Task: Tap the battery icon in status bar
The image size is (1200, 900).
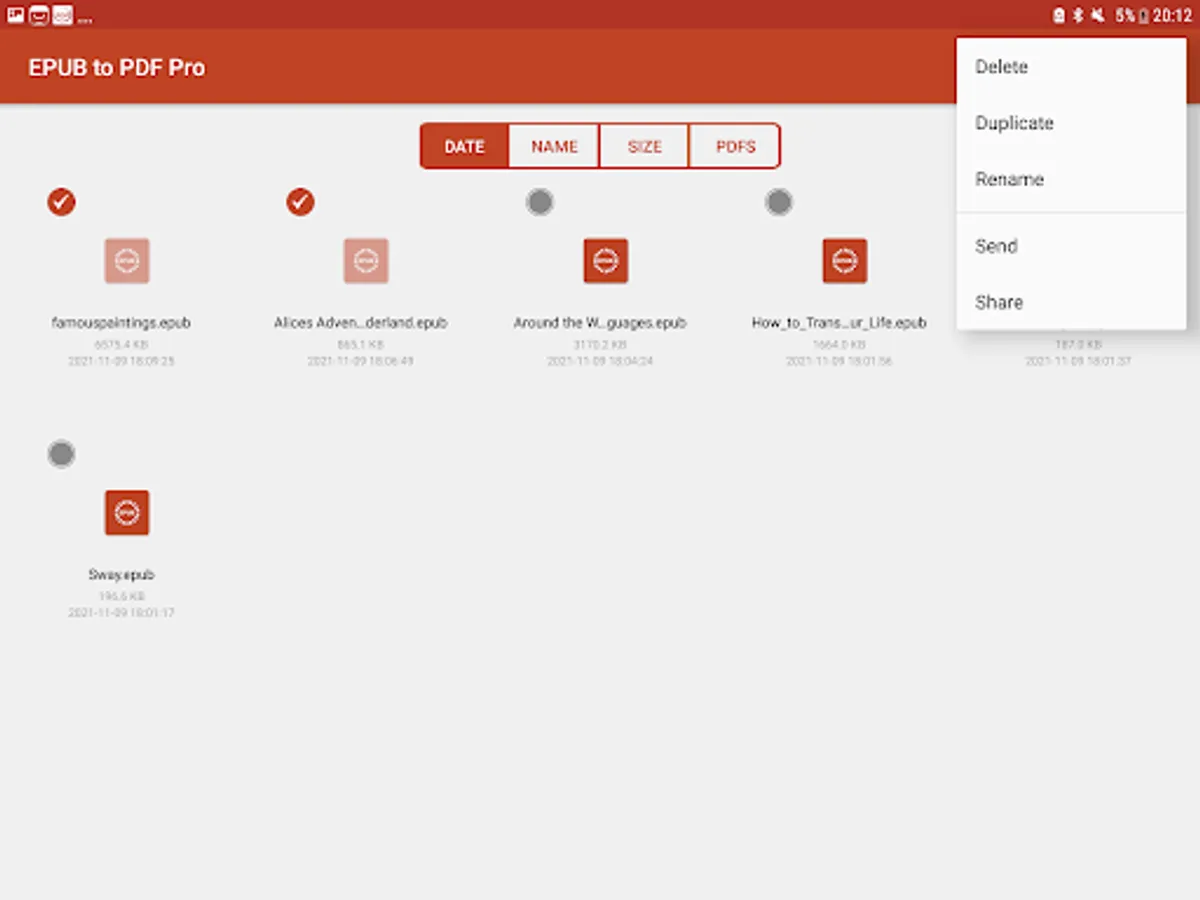Action: 1143,15
